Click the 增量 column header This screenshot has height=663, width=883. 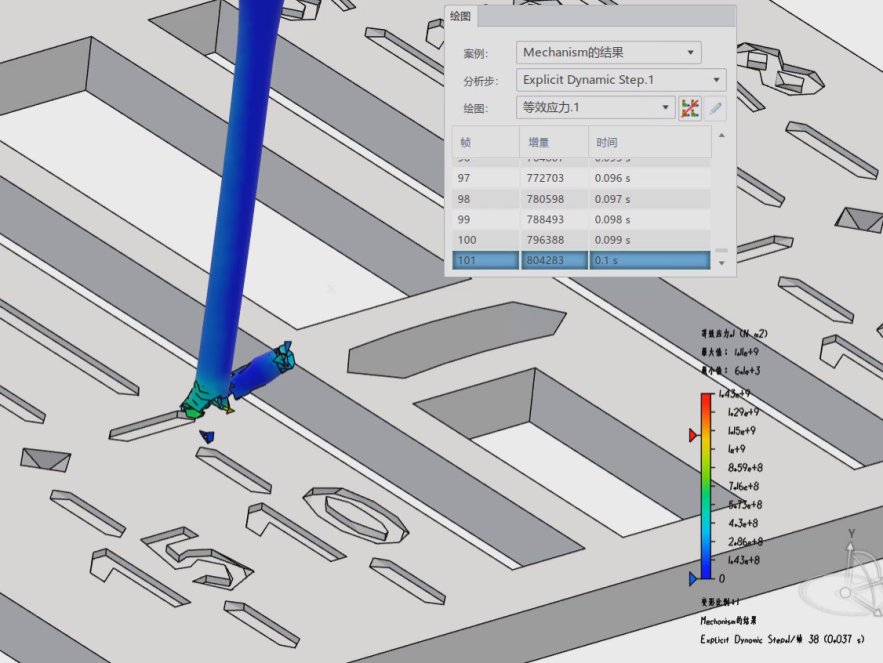click(x=553, y=142)
